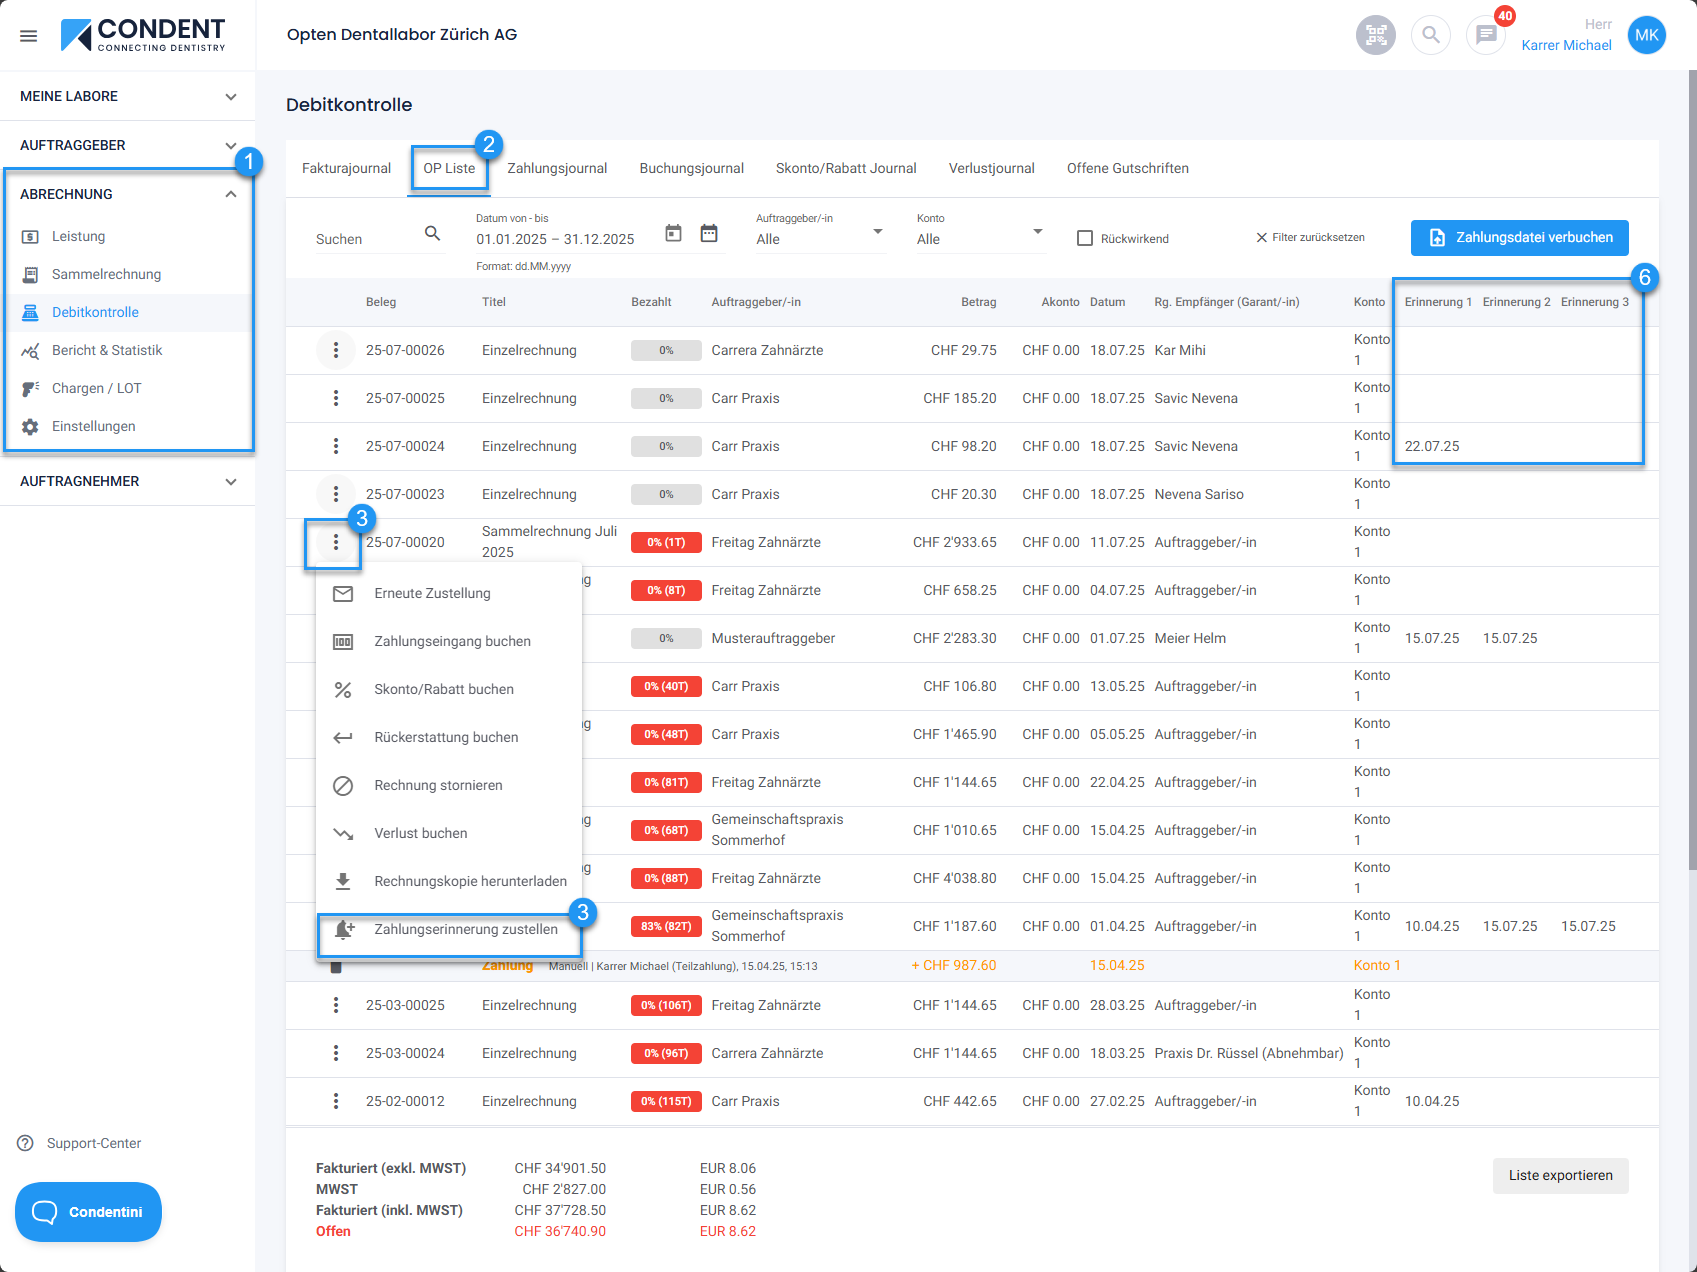Switch to the Skonto/Rabatt Journal tab
The image size is (1697, 1272).
(x=846, y=168)
